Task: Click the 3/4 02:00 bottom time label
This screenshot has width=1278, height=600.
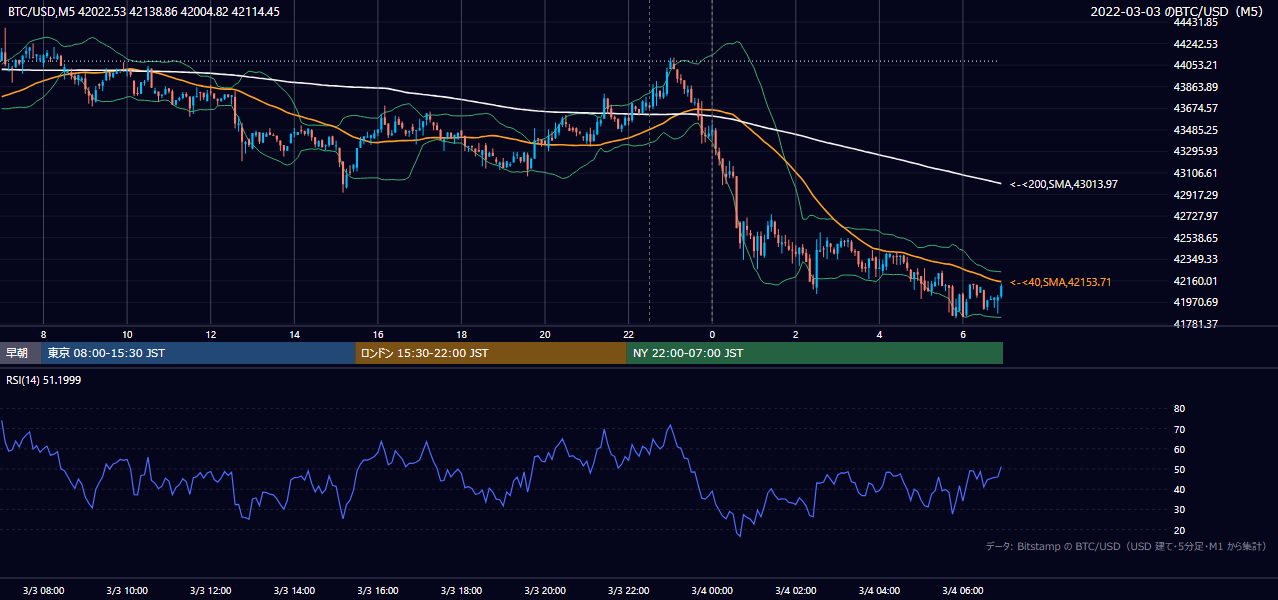Action: pos(796,590)
